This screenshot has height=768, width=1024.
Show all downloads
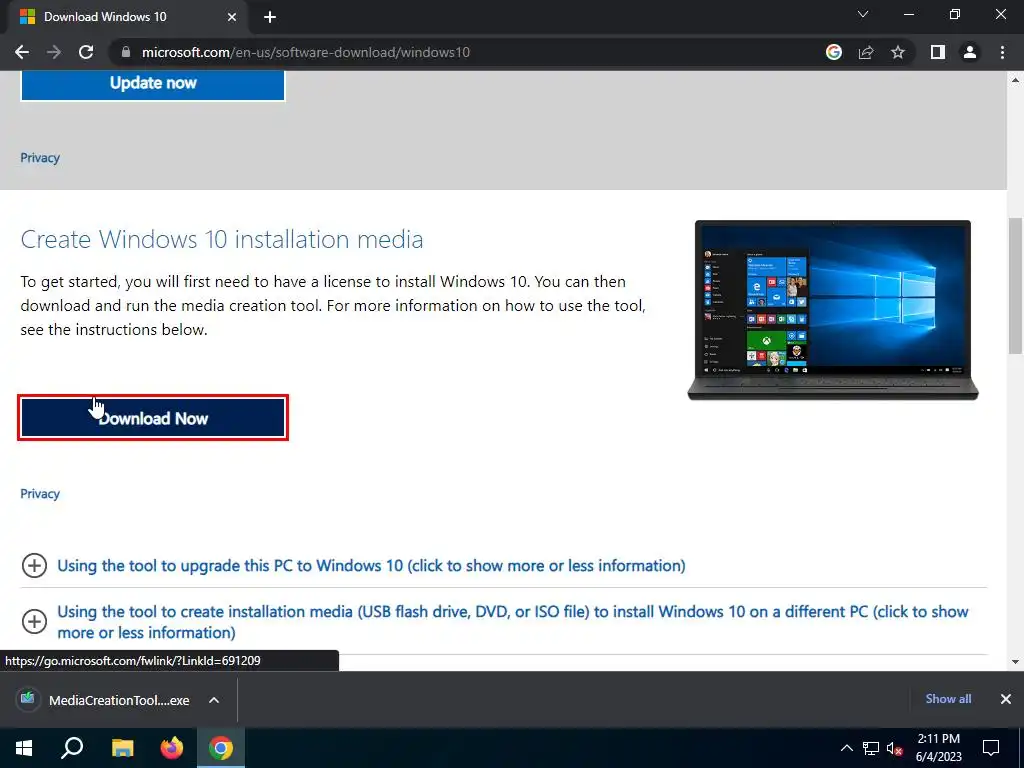(x=948, y=699)
